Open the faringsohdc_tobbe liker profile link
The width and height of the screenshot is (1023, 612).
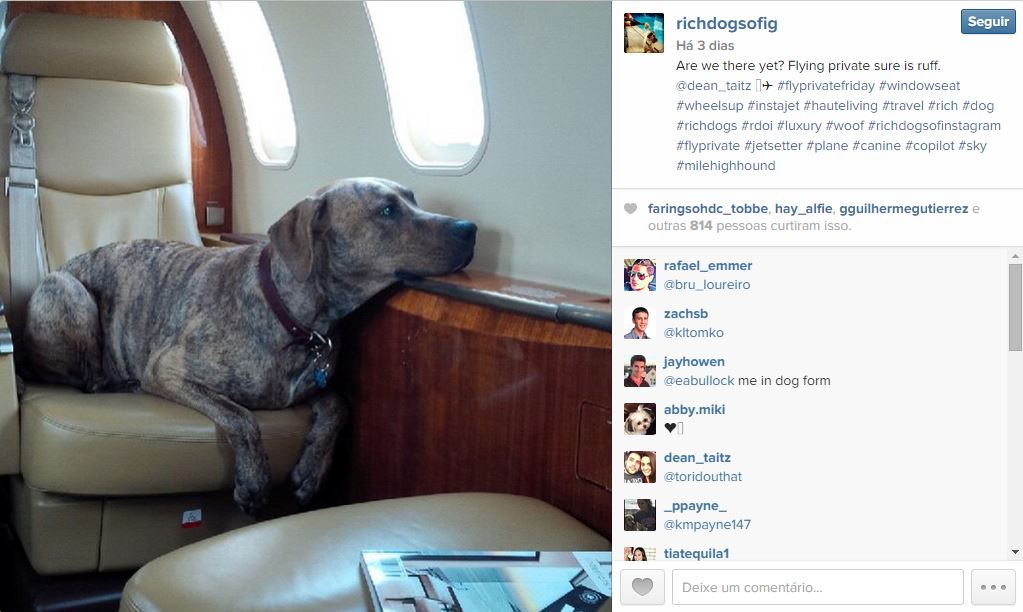pyautogui.click(x=707, y=209)
